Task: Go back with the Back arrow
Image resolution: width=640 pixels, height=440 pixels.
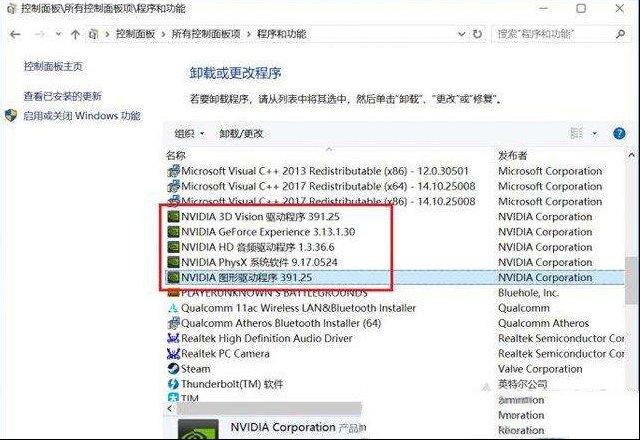Action: point(15,34)
